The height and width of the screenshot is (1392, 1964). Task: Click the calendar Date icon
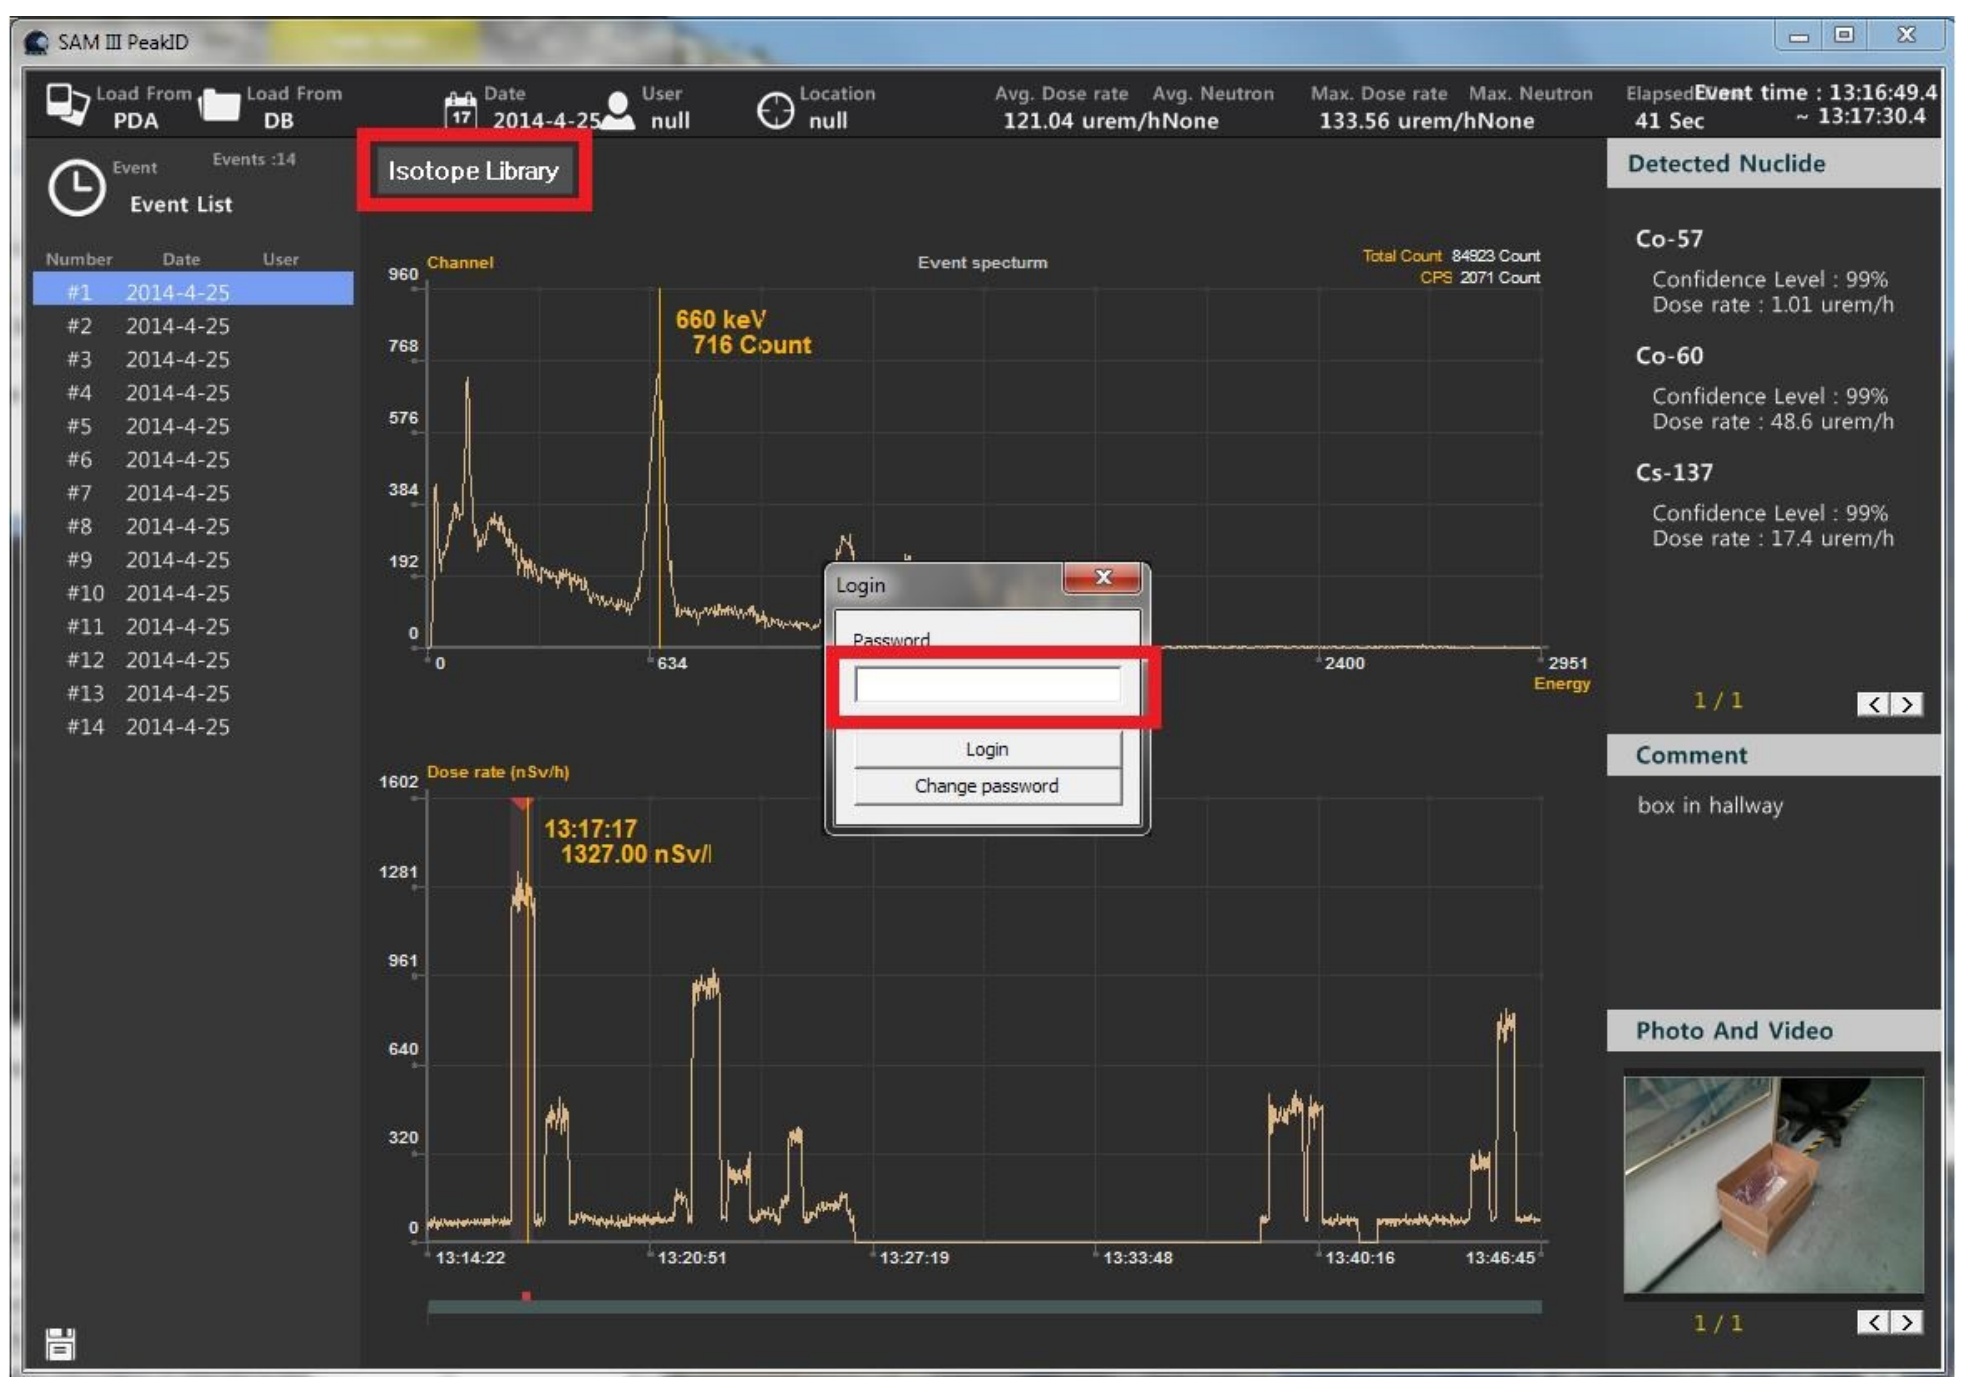(460, 109)
